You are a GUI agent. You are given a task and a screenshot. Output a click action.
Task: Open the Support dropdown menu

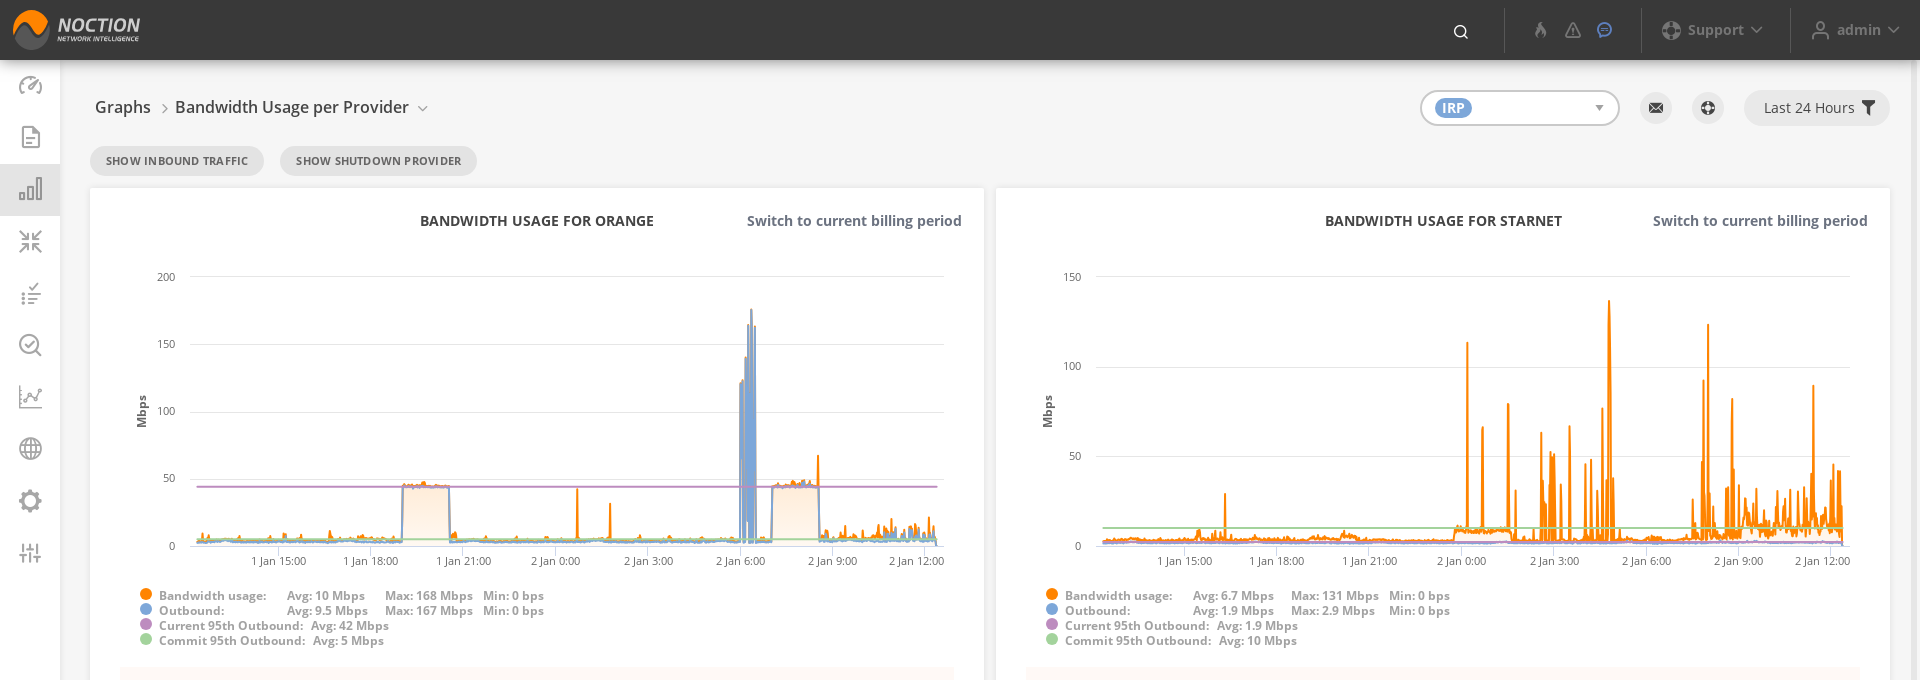[1712, 30]
